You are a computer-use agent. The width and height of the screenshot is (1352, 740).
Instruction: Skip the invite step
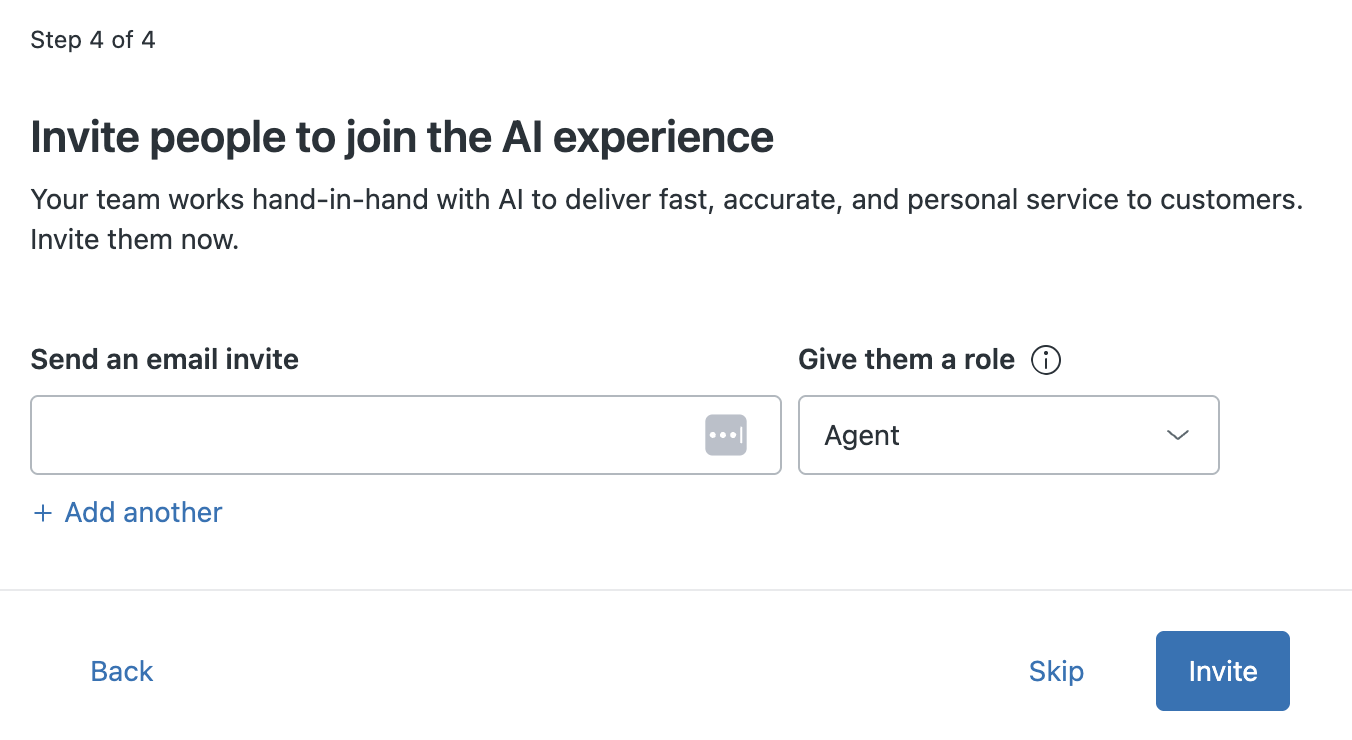click(1056, 671)
